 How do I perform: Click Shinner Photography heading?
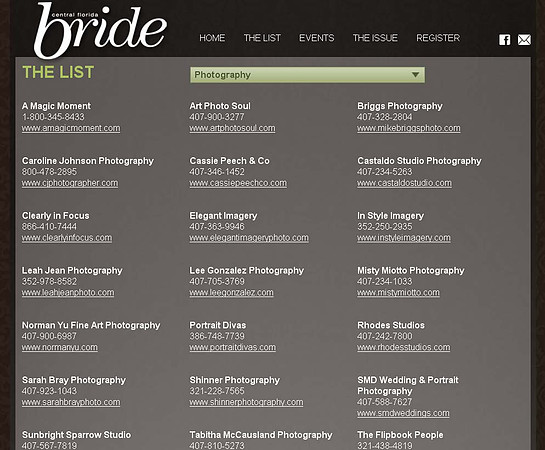(234, 380)
